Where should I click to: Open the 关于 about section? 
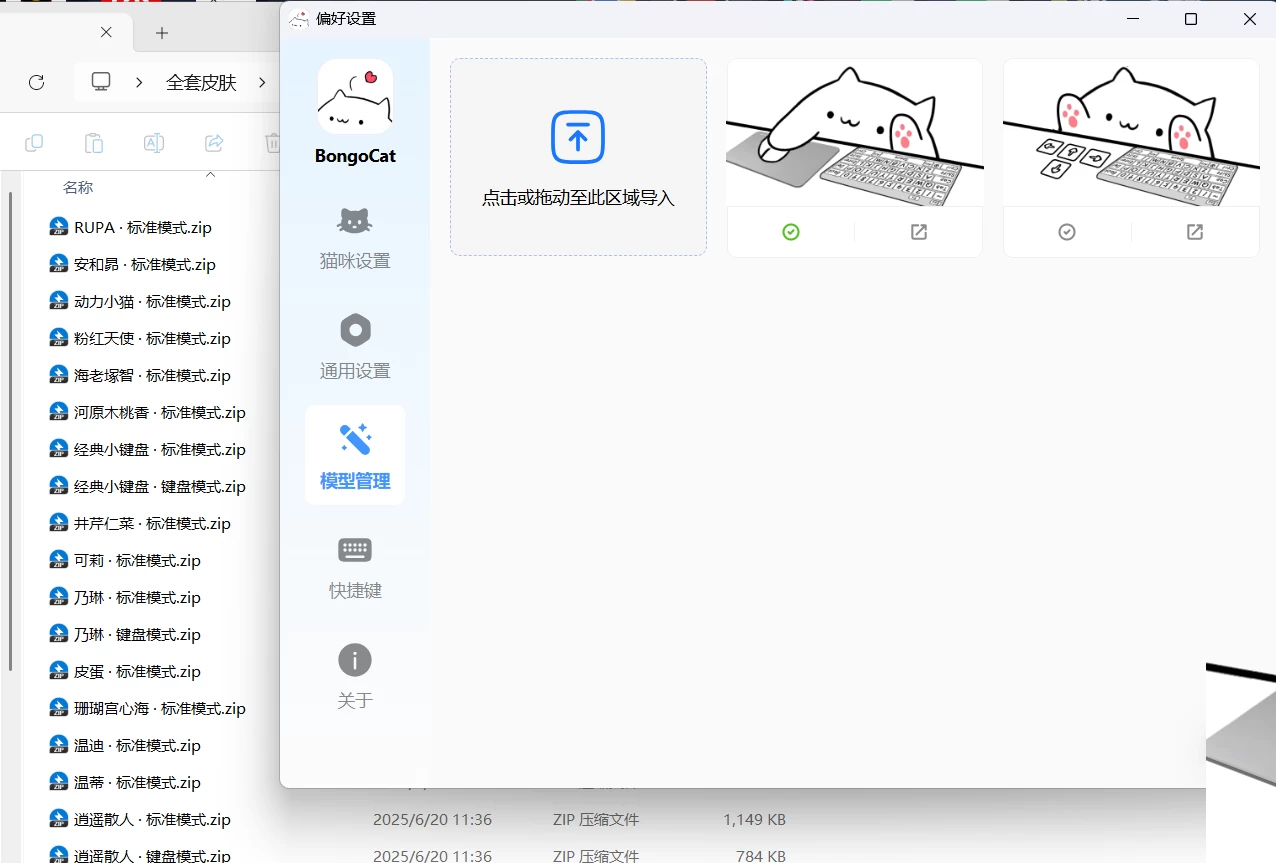pyautogui.click(x=355, y=679)
